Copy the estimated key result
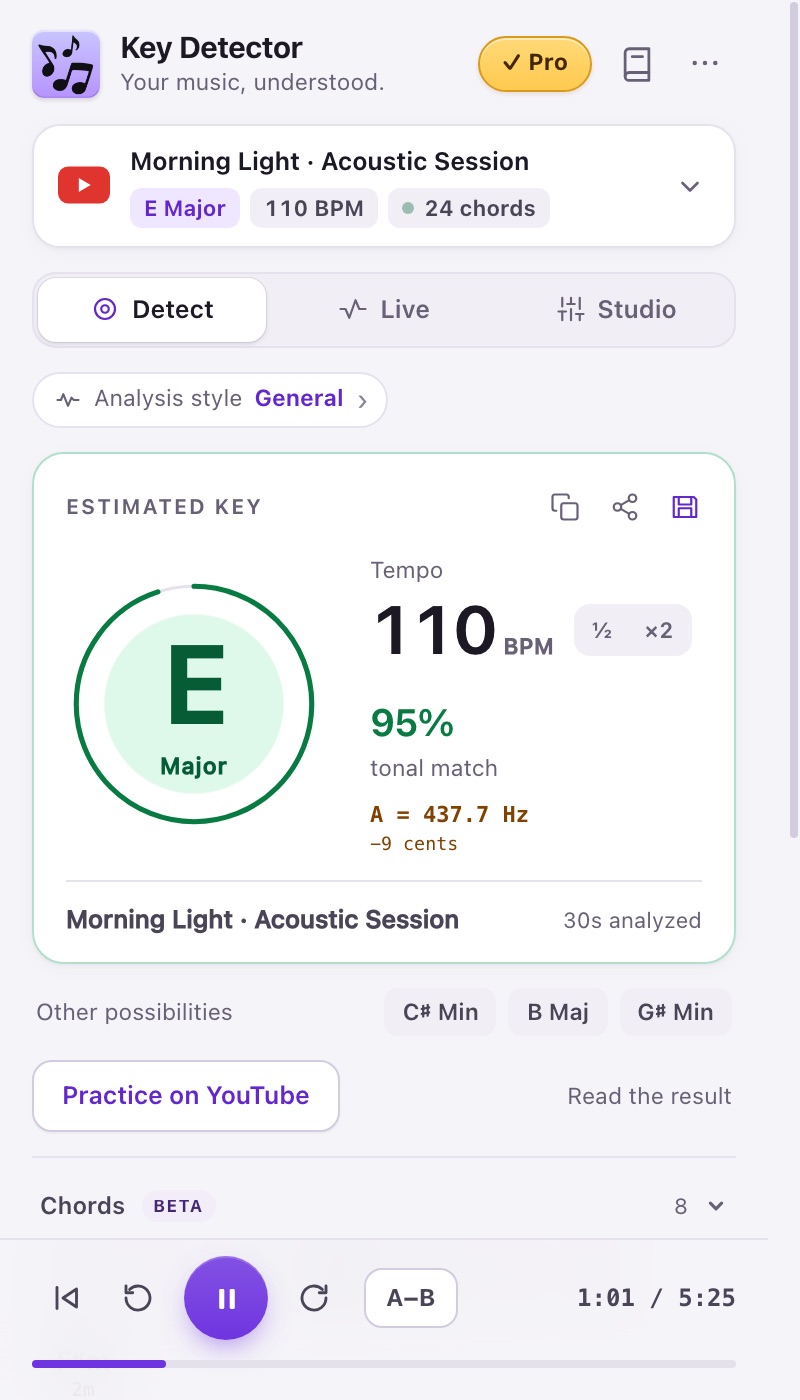800x1400 pixels. click(565, 507)
